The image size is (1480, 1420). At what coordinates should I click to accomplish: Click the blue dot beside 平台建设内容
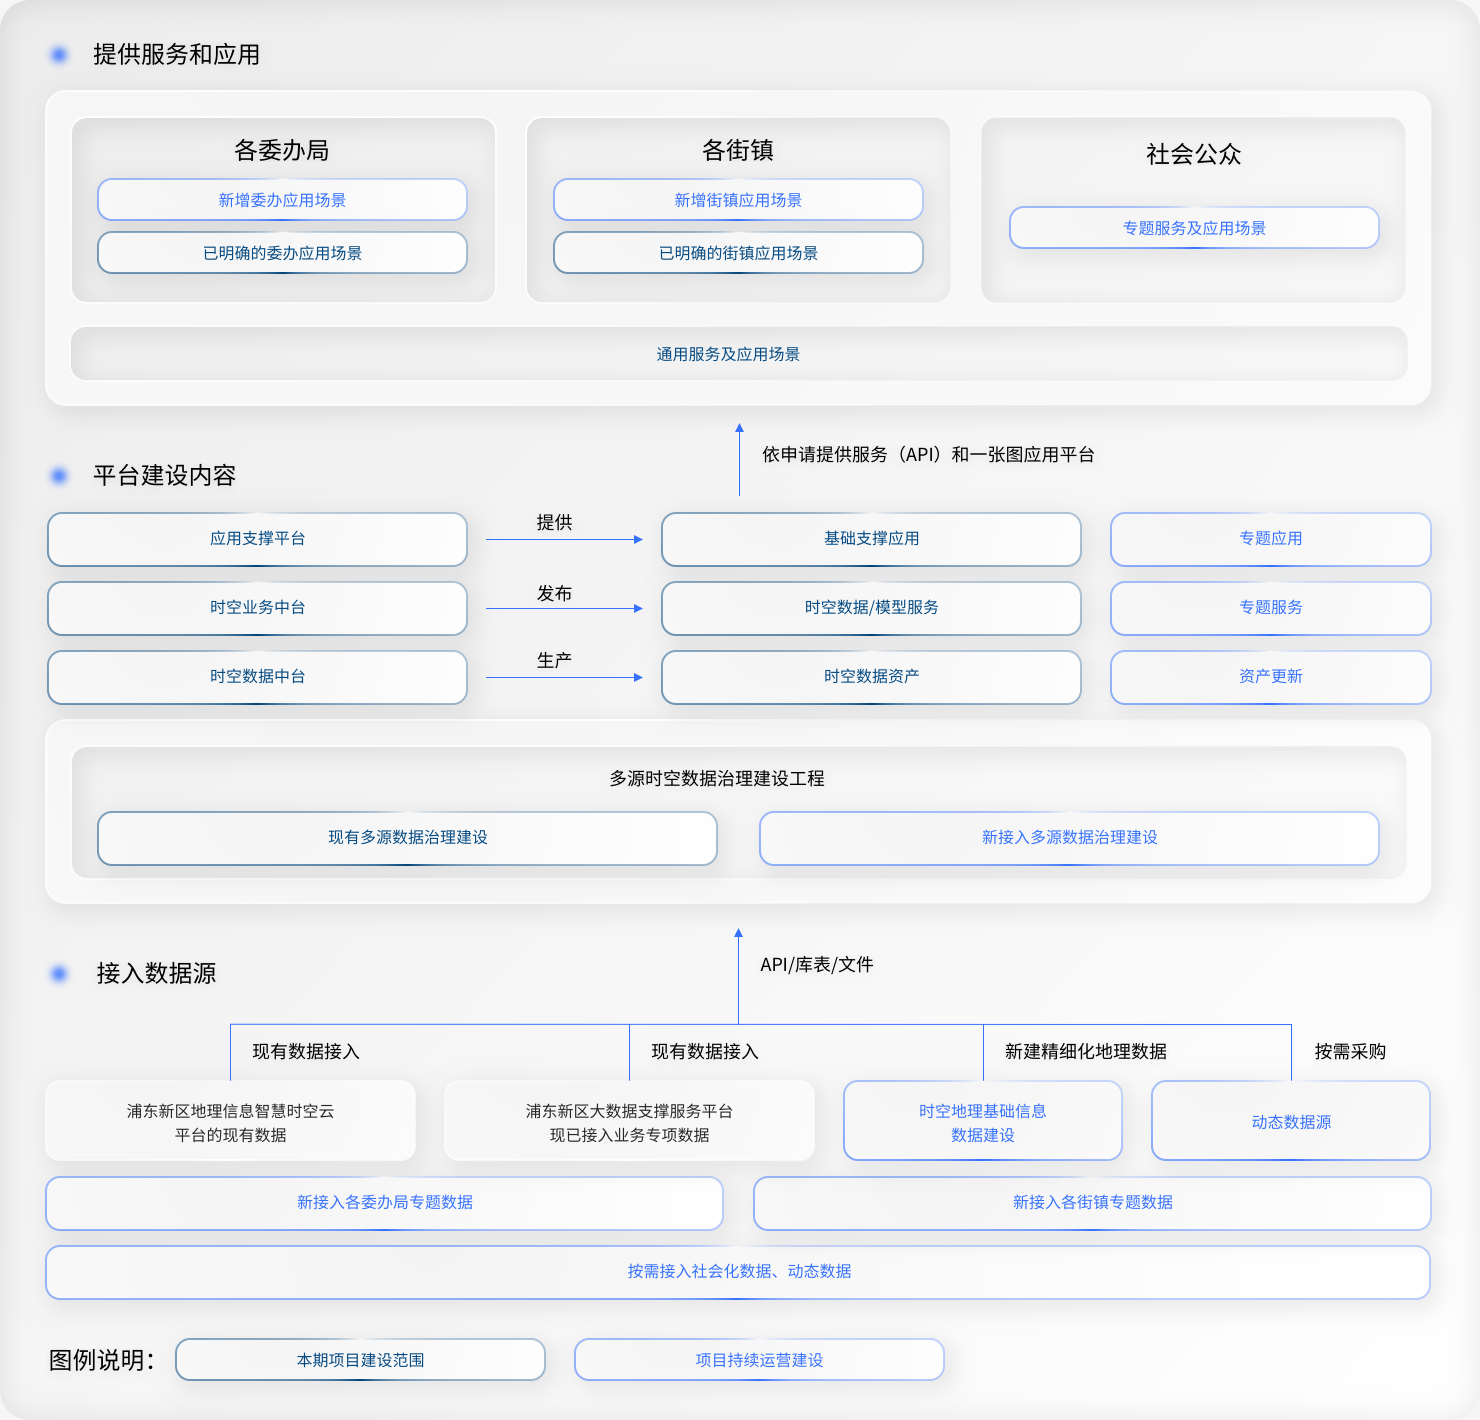pyautogui.click(x=59, y=476)
